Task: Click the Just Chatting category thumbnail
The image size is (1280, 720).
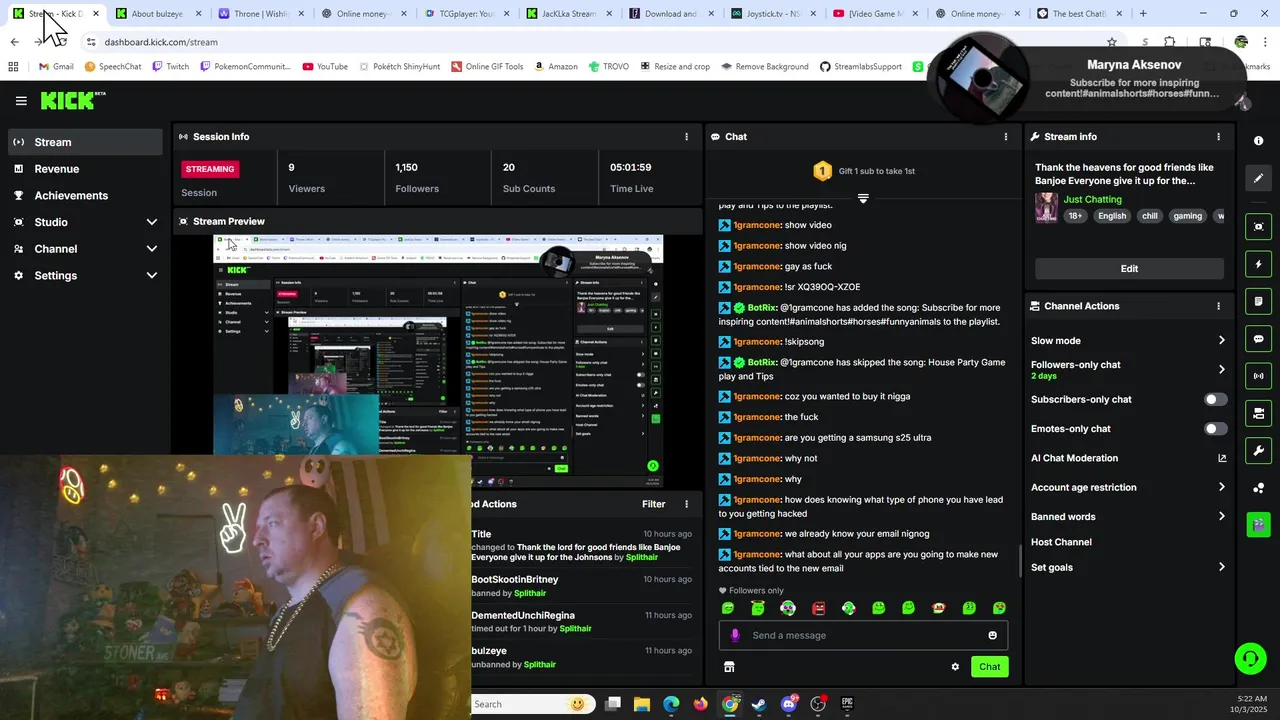Action: coord(1046,207)
